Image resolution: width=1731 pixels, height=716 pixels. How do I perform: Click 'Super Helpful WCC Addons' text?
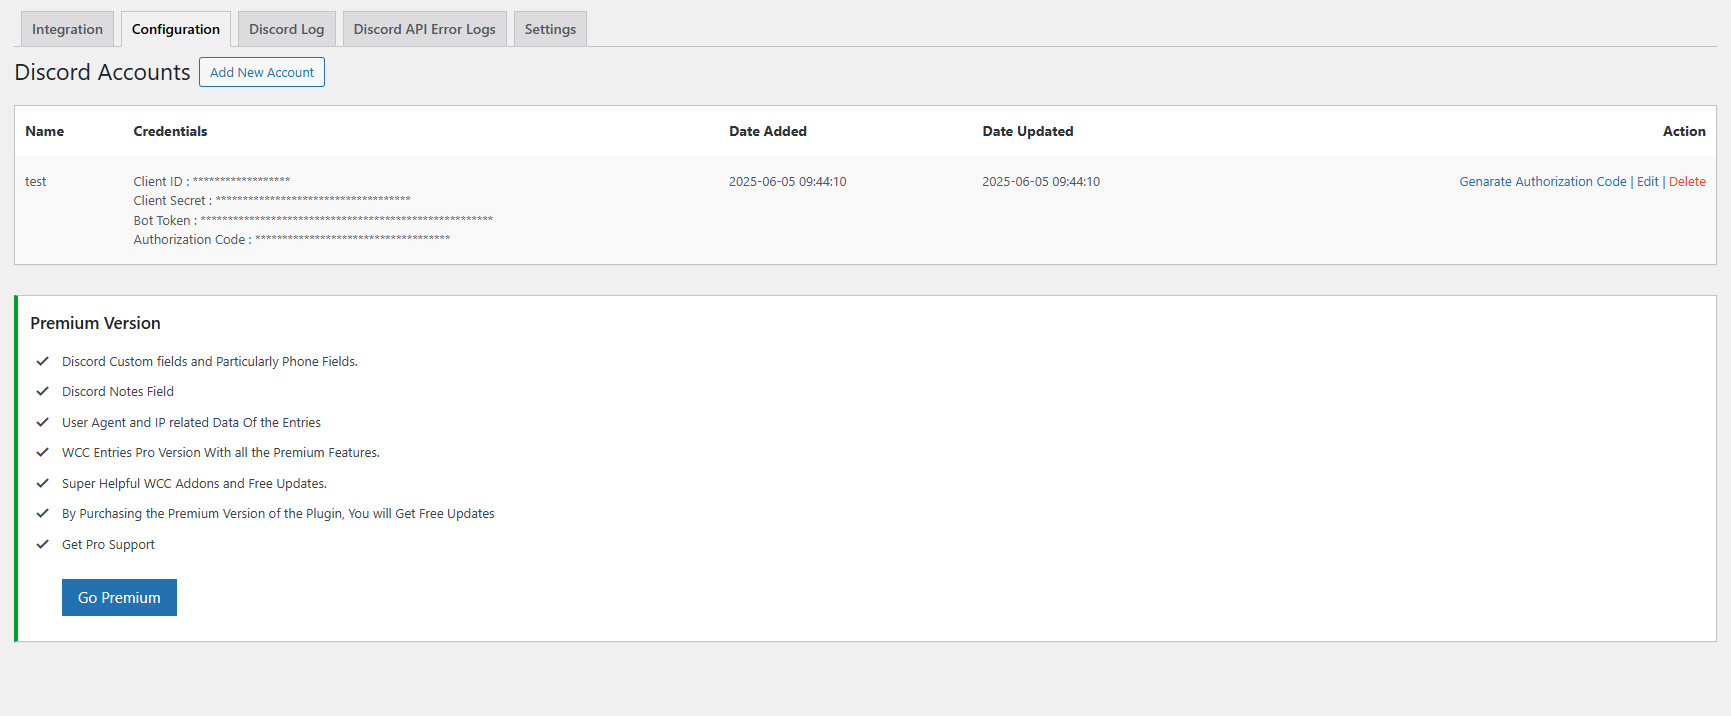tap(194, 484)
